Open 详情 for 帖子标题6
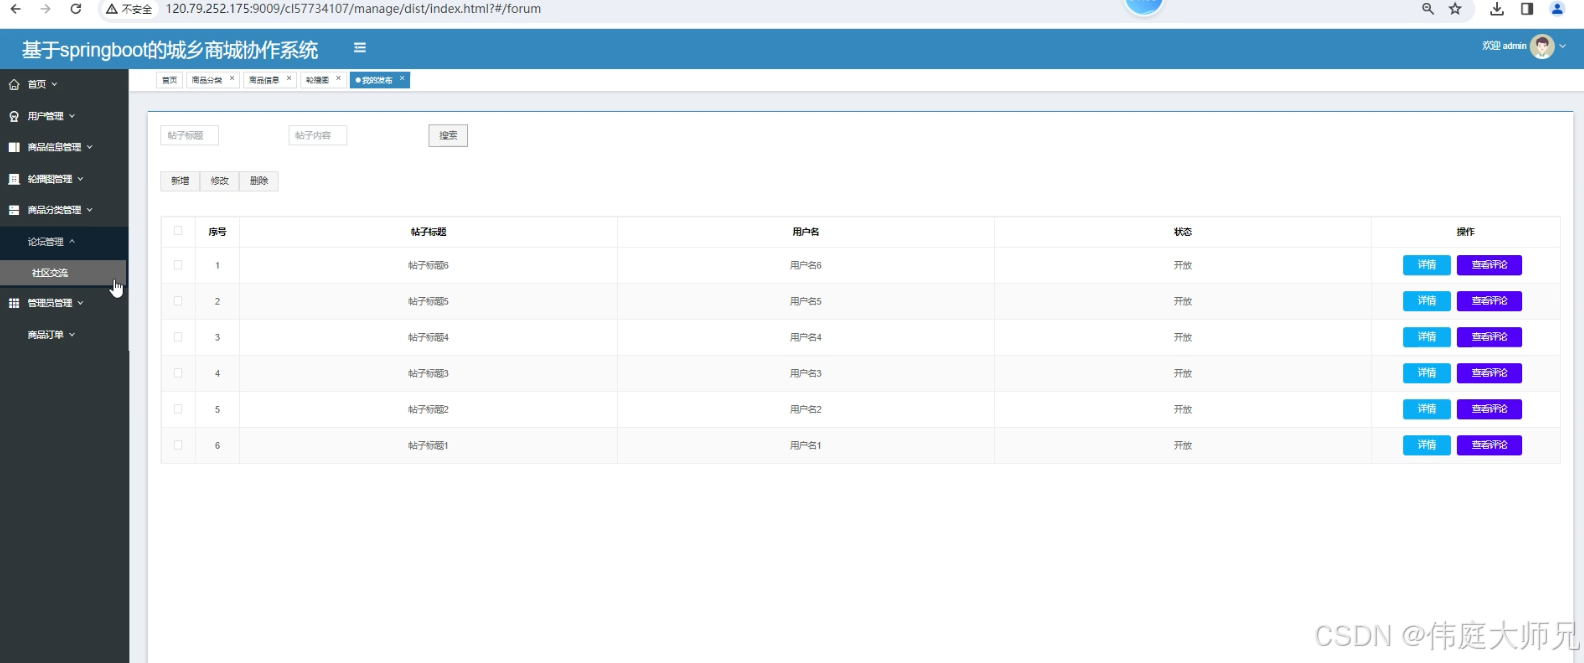The width and height of the screenshot is (1584, 663). coord(1427,265)
